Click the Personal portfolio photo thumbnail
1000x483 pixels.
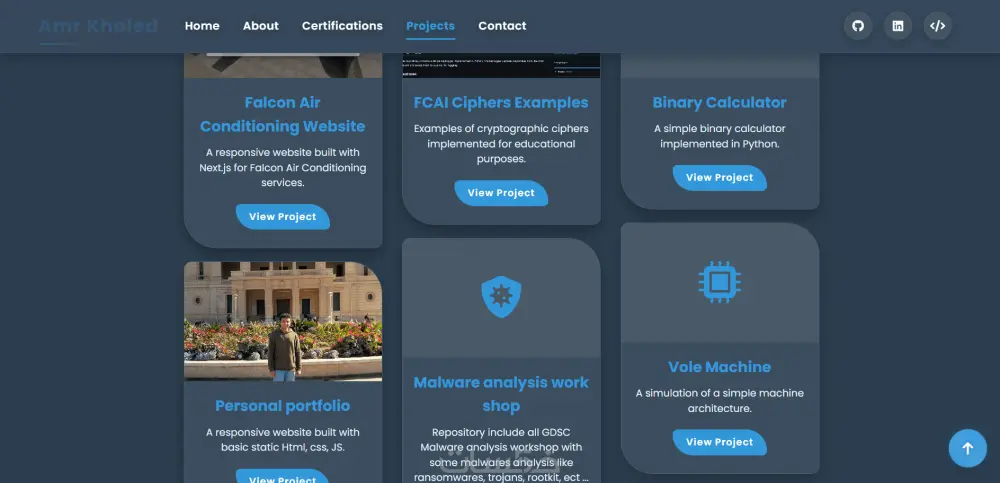click(283, 322)
